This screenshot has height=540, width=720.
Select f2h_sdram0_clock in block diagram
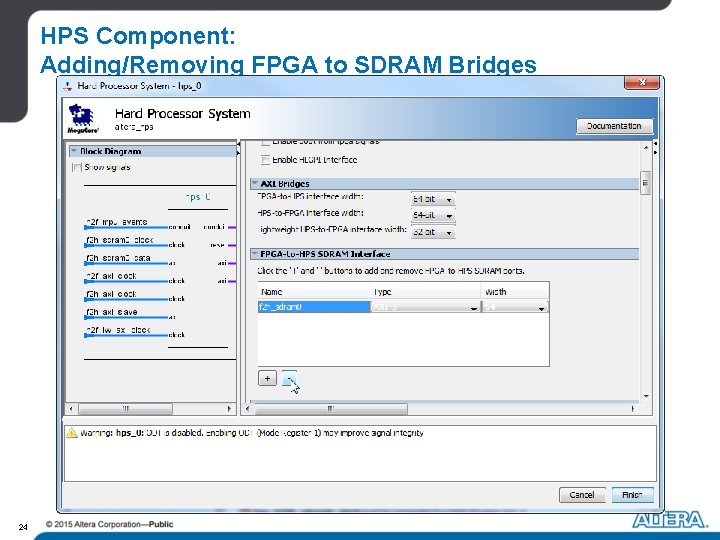click(119, 240)
